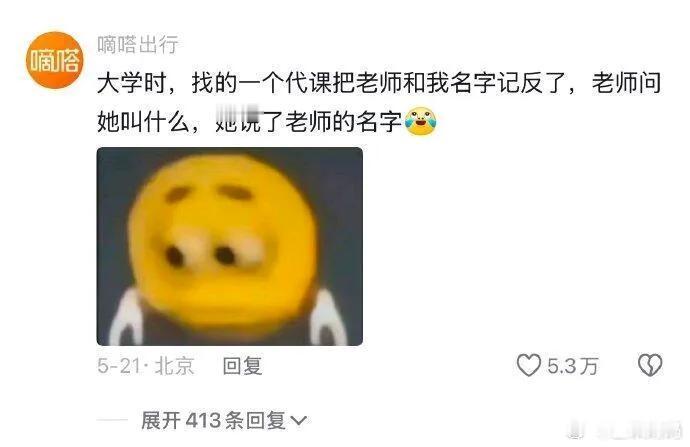The image size is (690, 447).
Task: Select the first line of comment text
Action: click(x=379, y=83)
